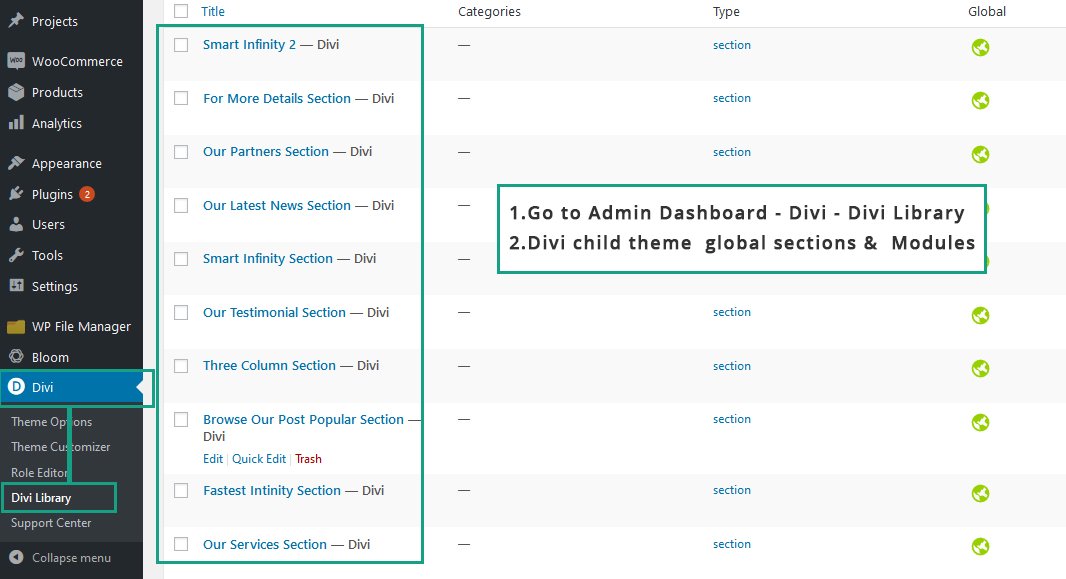Screen dimensions: 1066x579
Task: Click Edit under Browse Our Post Popular Section
Action: tap(213, 459)
